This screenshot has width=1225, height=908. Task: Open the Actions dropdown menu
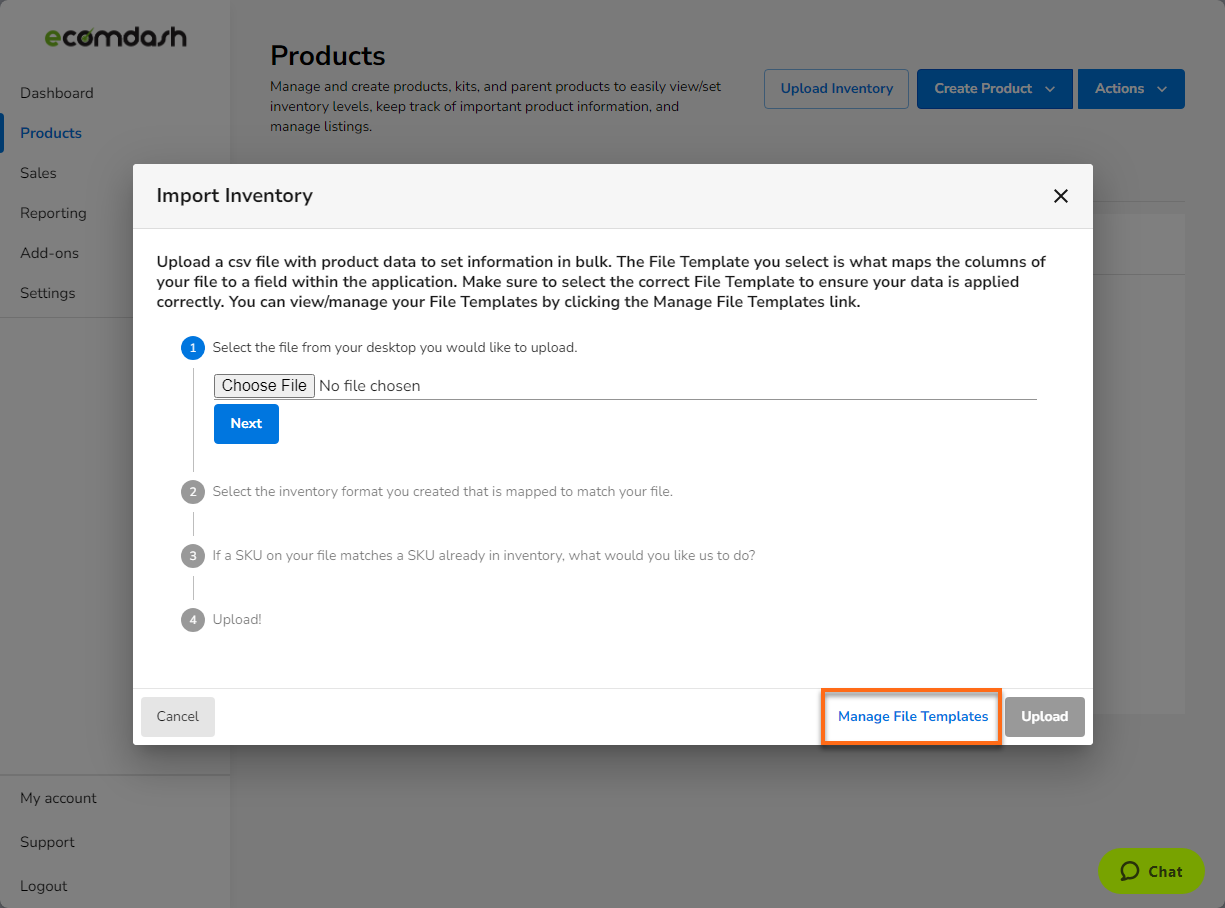(1131, 89)
